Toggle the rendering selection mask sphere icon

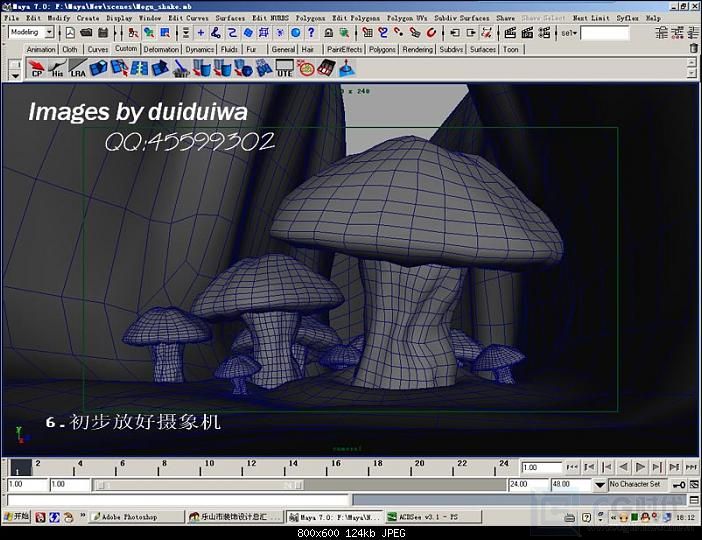295,33
